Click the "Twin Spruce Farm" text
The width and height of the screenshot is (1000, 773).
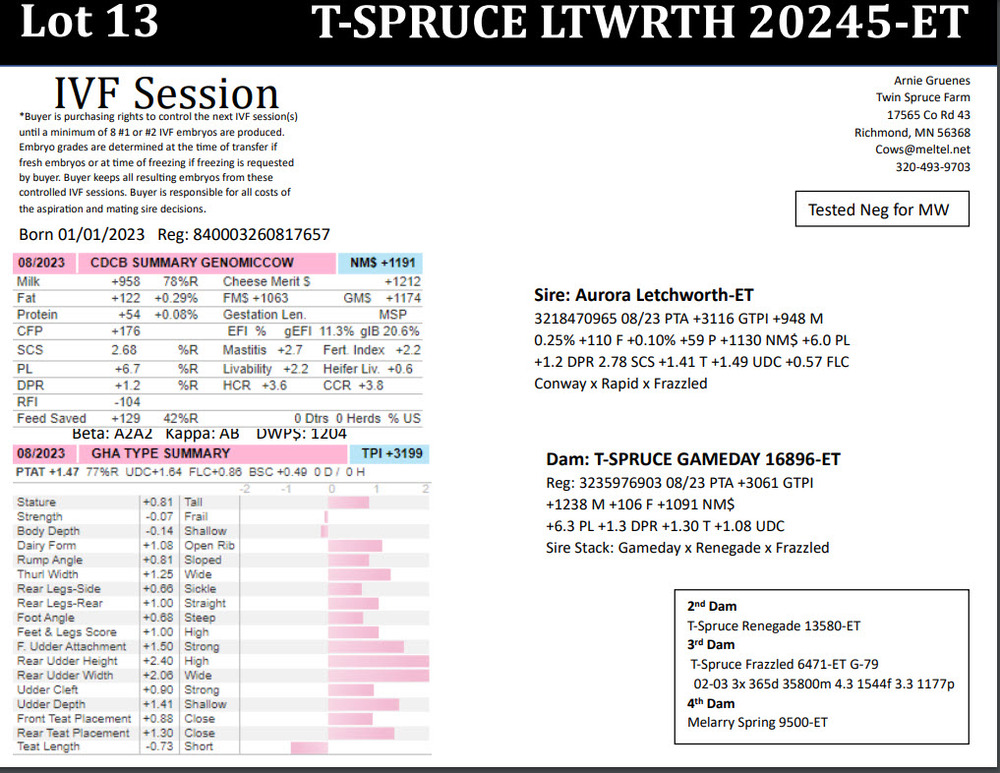click(x=923, y=98)
